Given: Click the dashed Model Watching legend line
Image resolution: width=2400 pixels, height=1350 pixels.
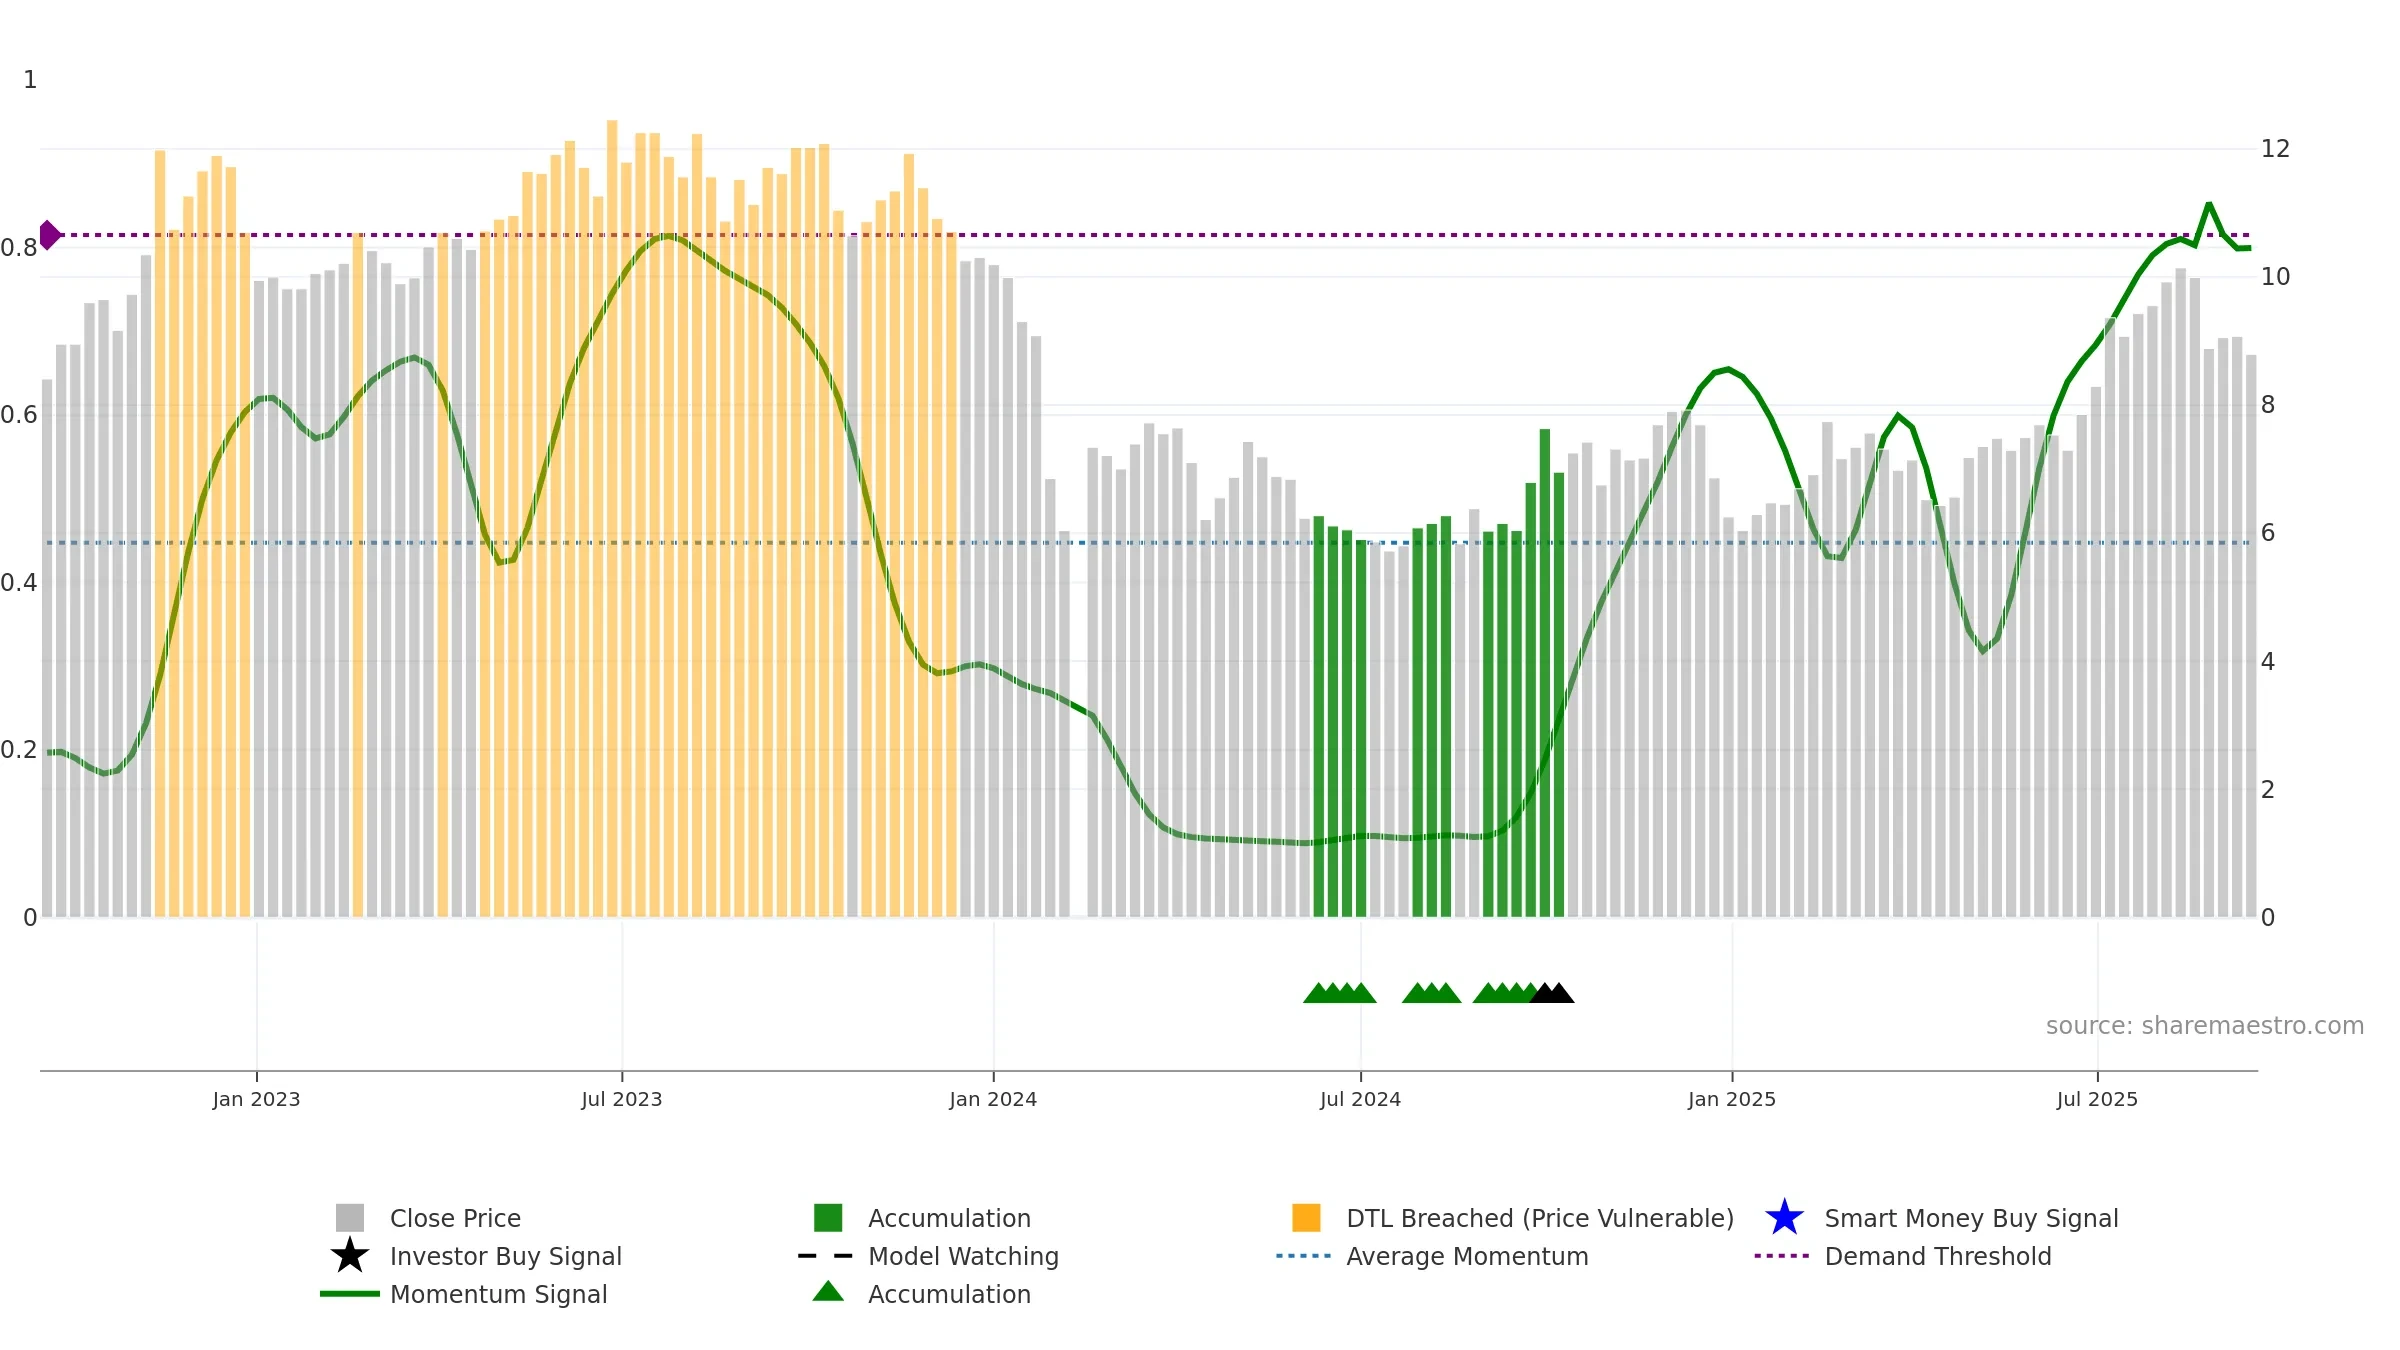Looking at the screenshot, I should (x=825, y=1256).
